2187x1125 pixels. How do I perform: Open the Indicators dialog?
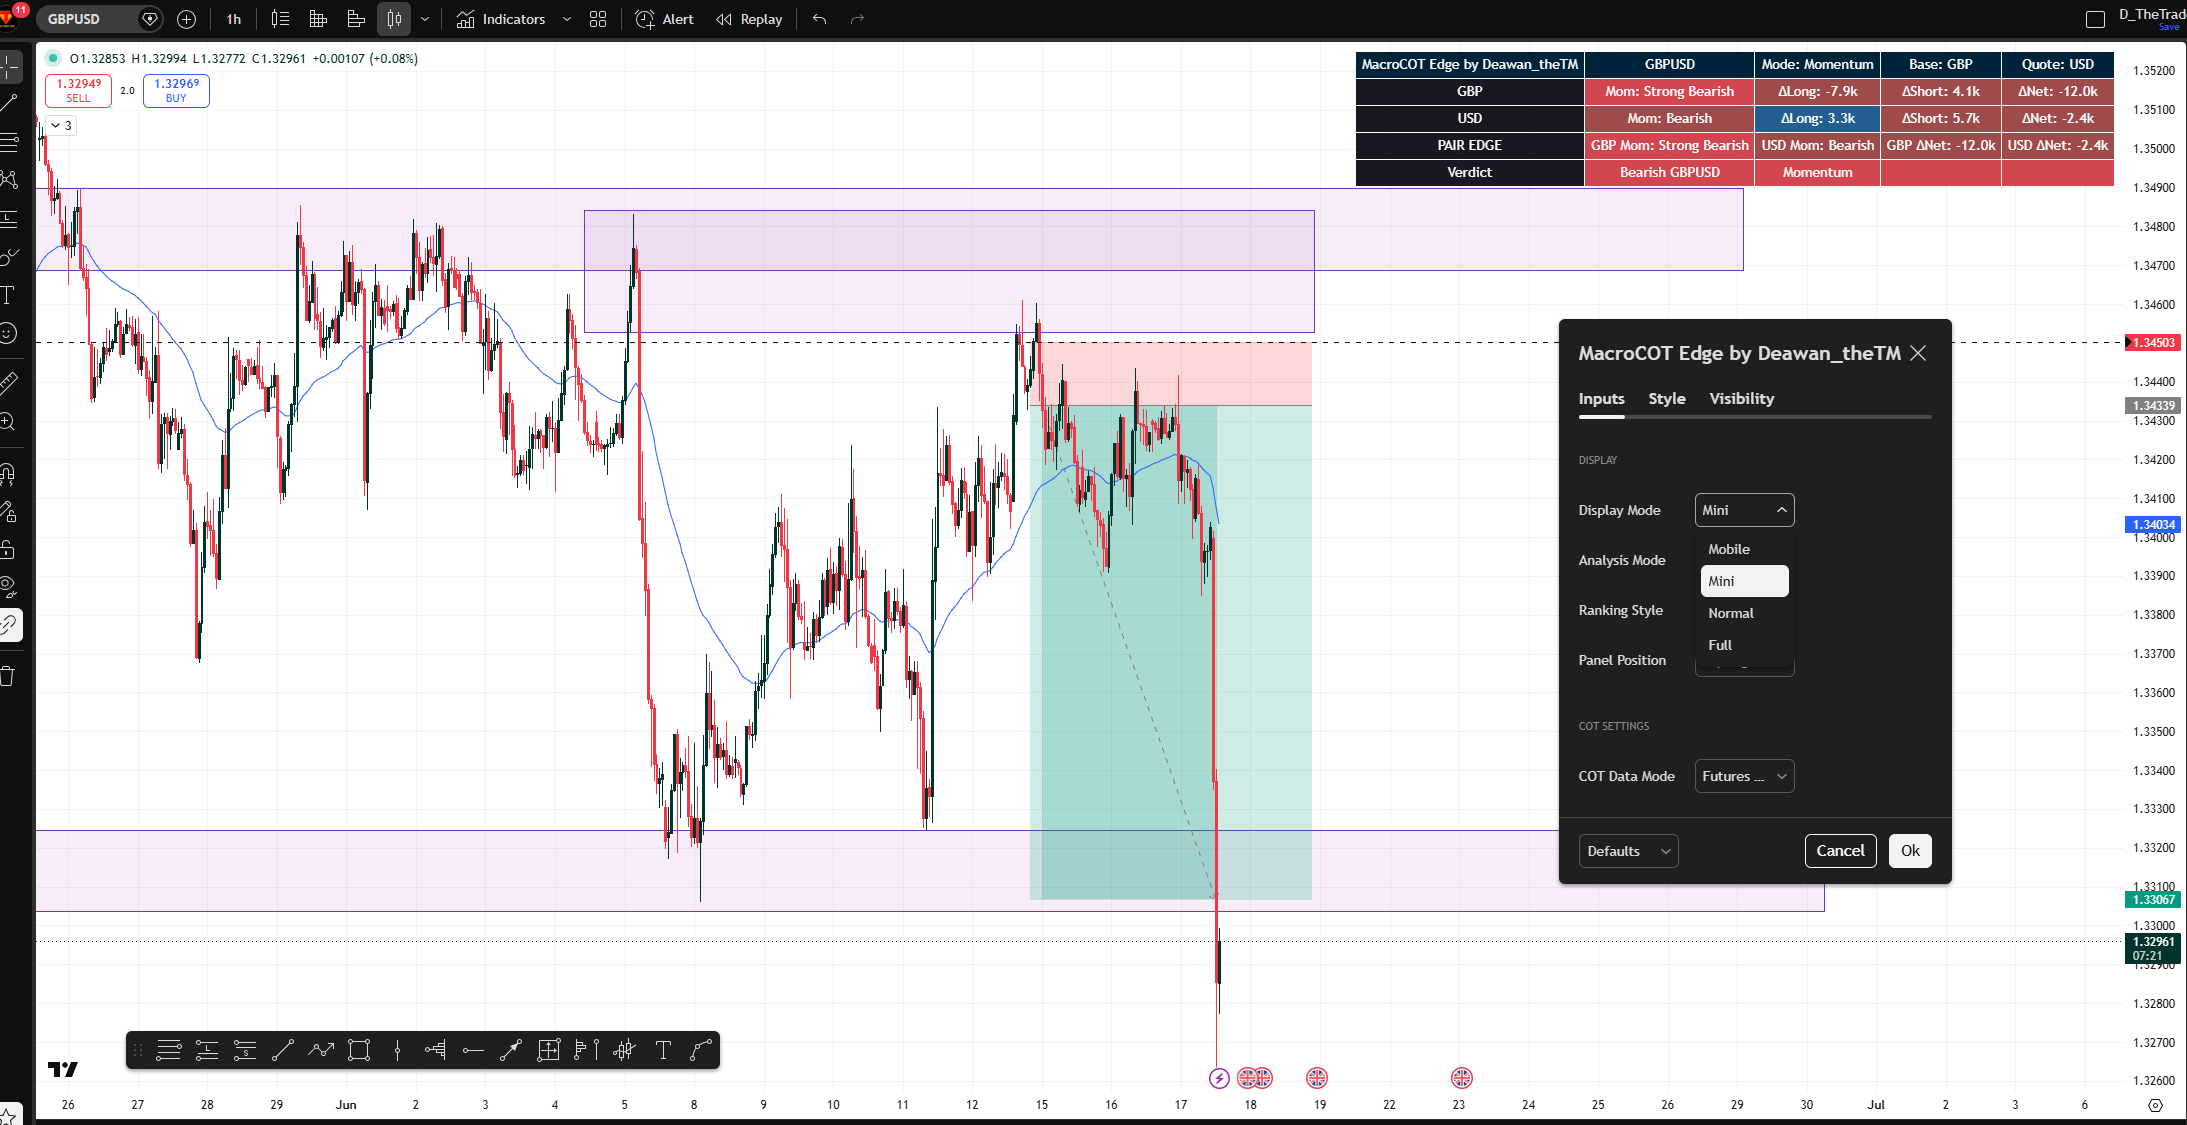click(x=501, y=19)
